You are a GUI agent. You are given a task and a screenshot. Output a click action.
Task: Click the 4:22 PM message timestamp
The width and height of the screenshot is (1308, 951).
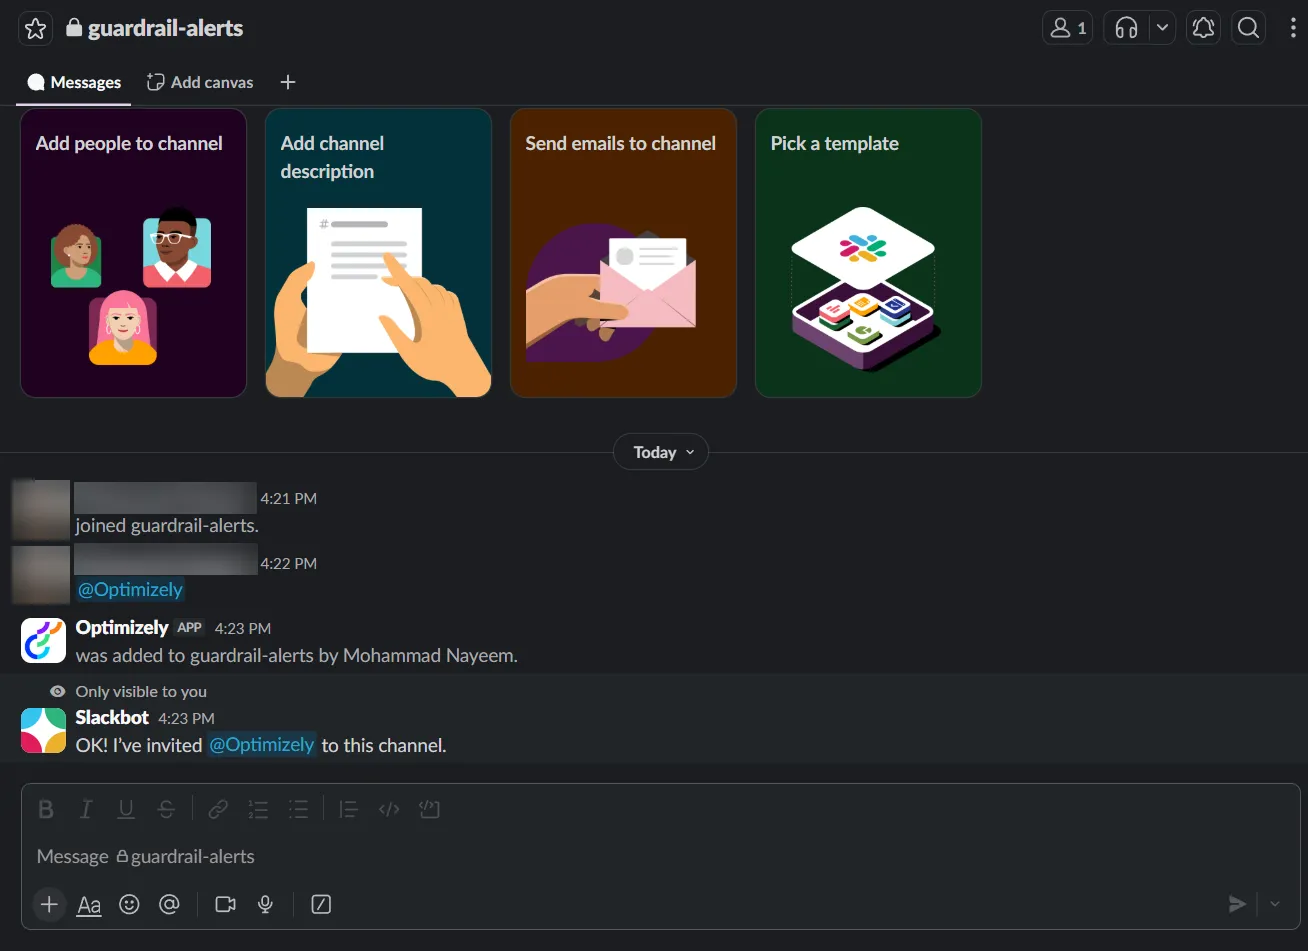coord(289,563)
